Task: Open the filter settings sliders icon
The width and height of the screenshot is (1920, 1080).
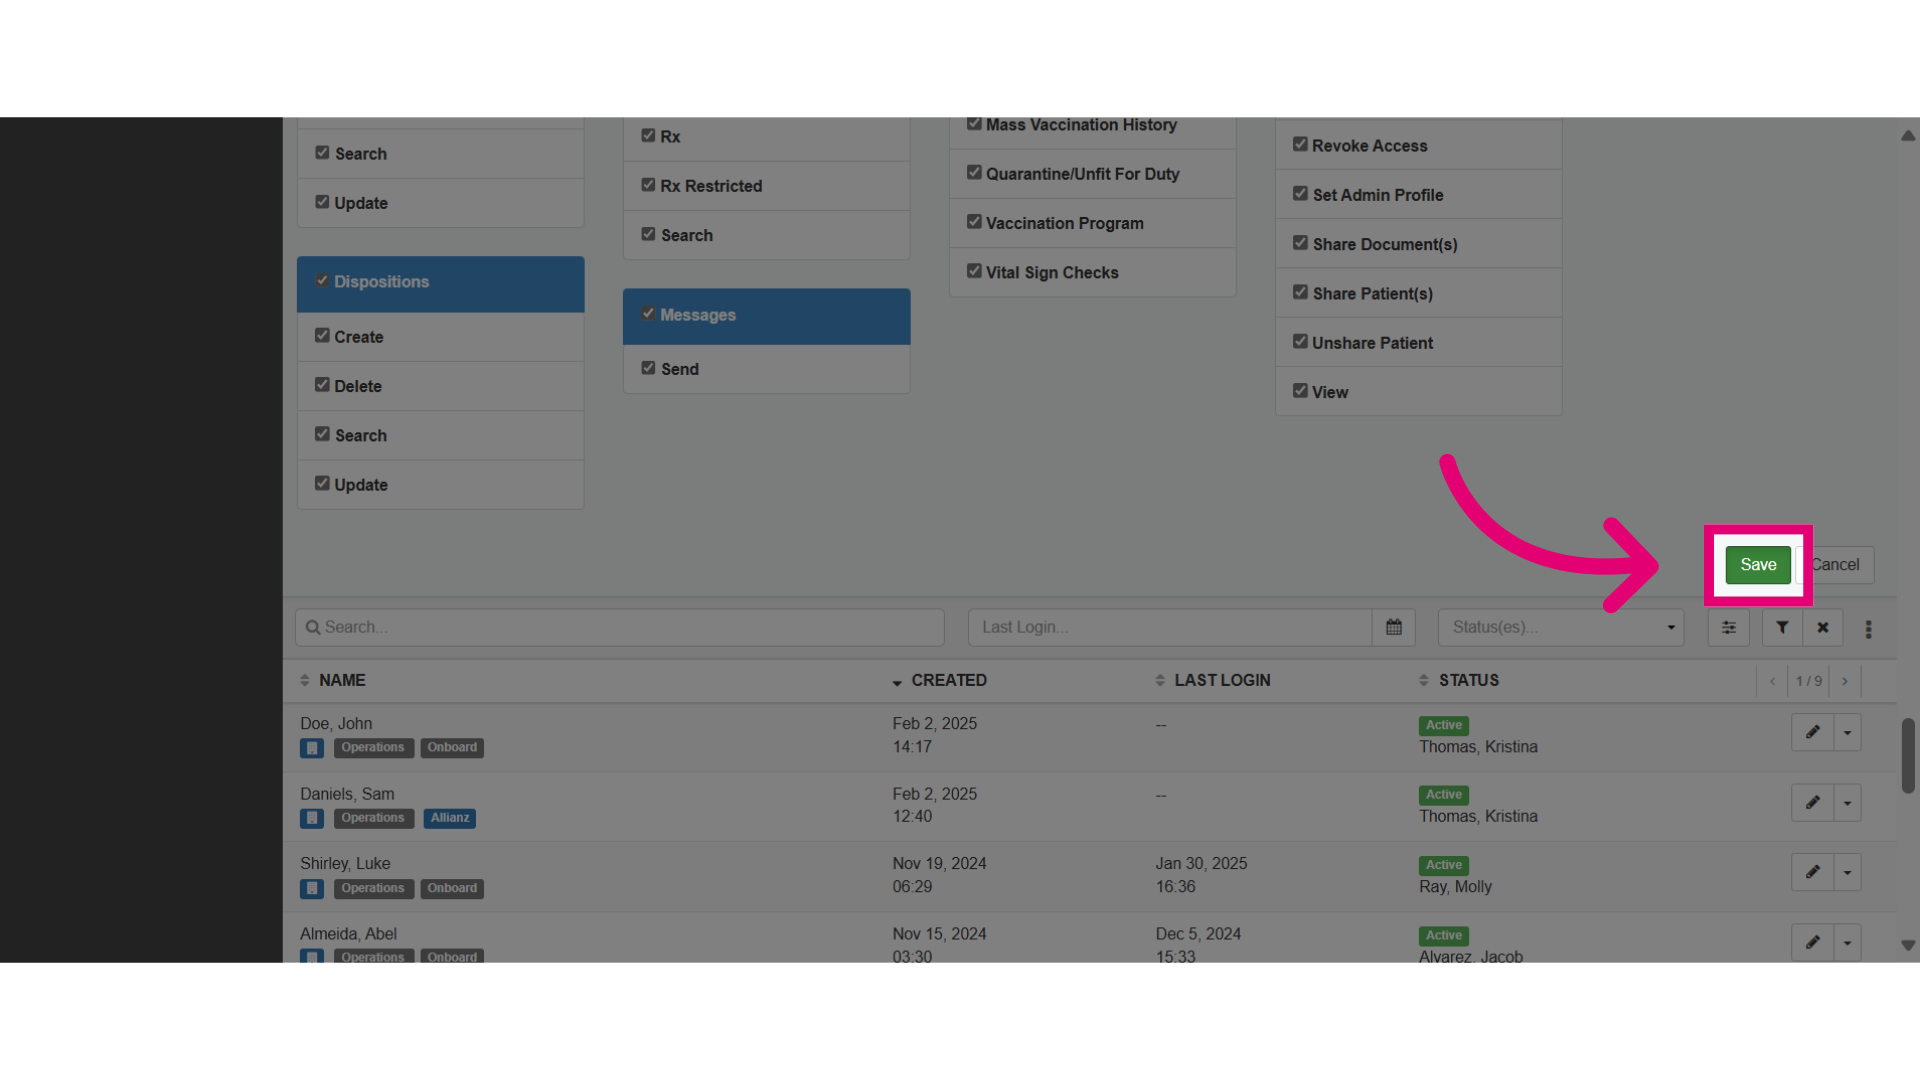Action: [x=1729, y=628]
